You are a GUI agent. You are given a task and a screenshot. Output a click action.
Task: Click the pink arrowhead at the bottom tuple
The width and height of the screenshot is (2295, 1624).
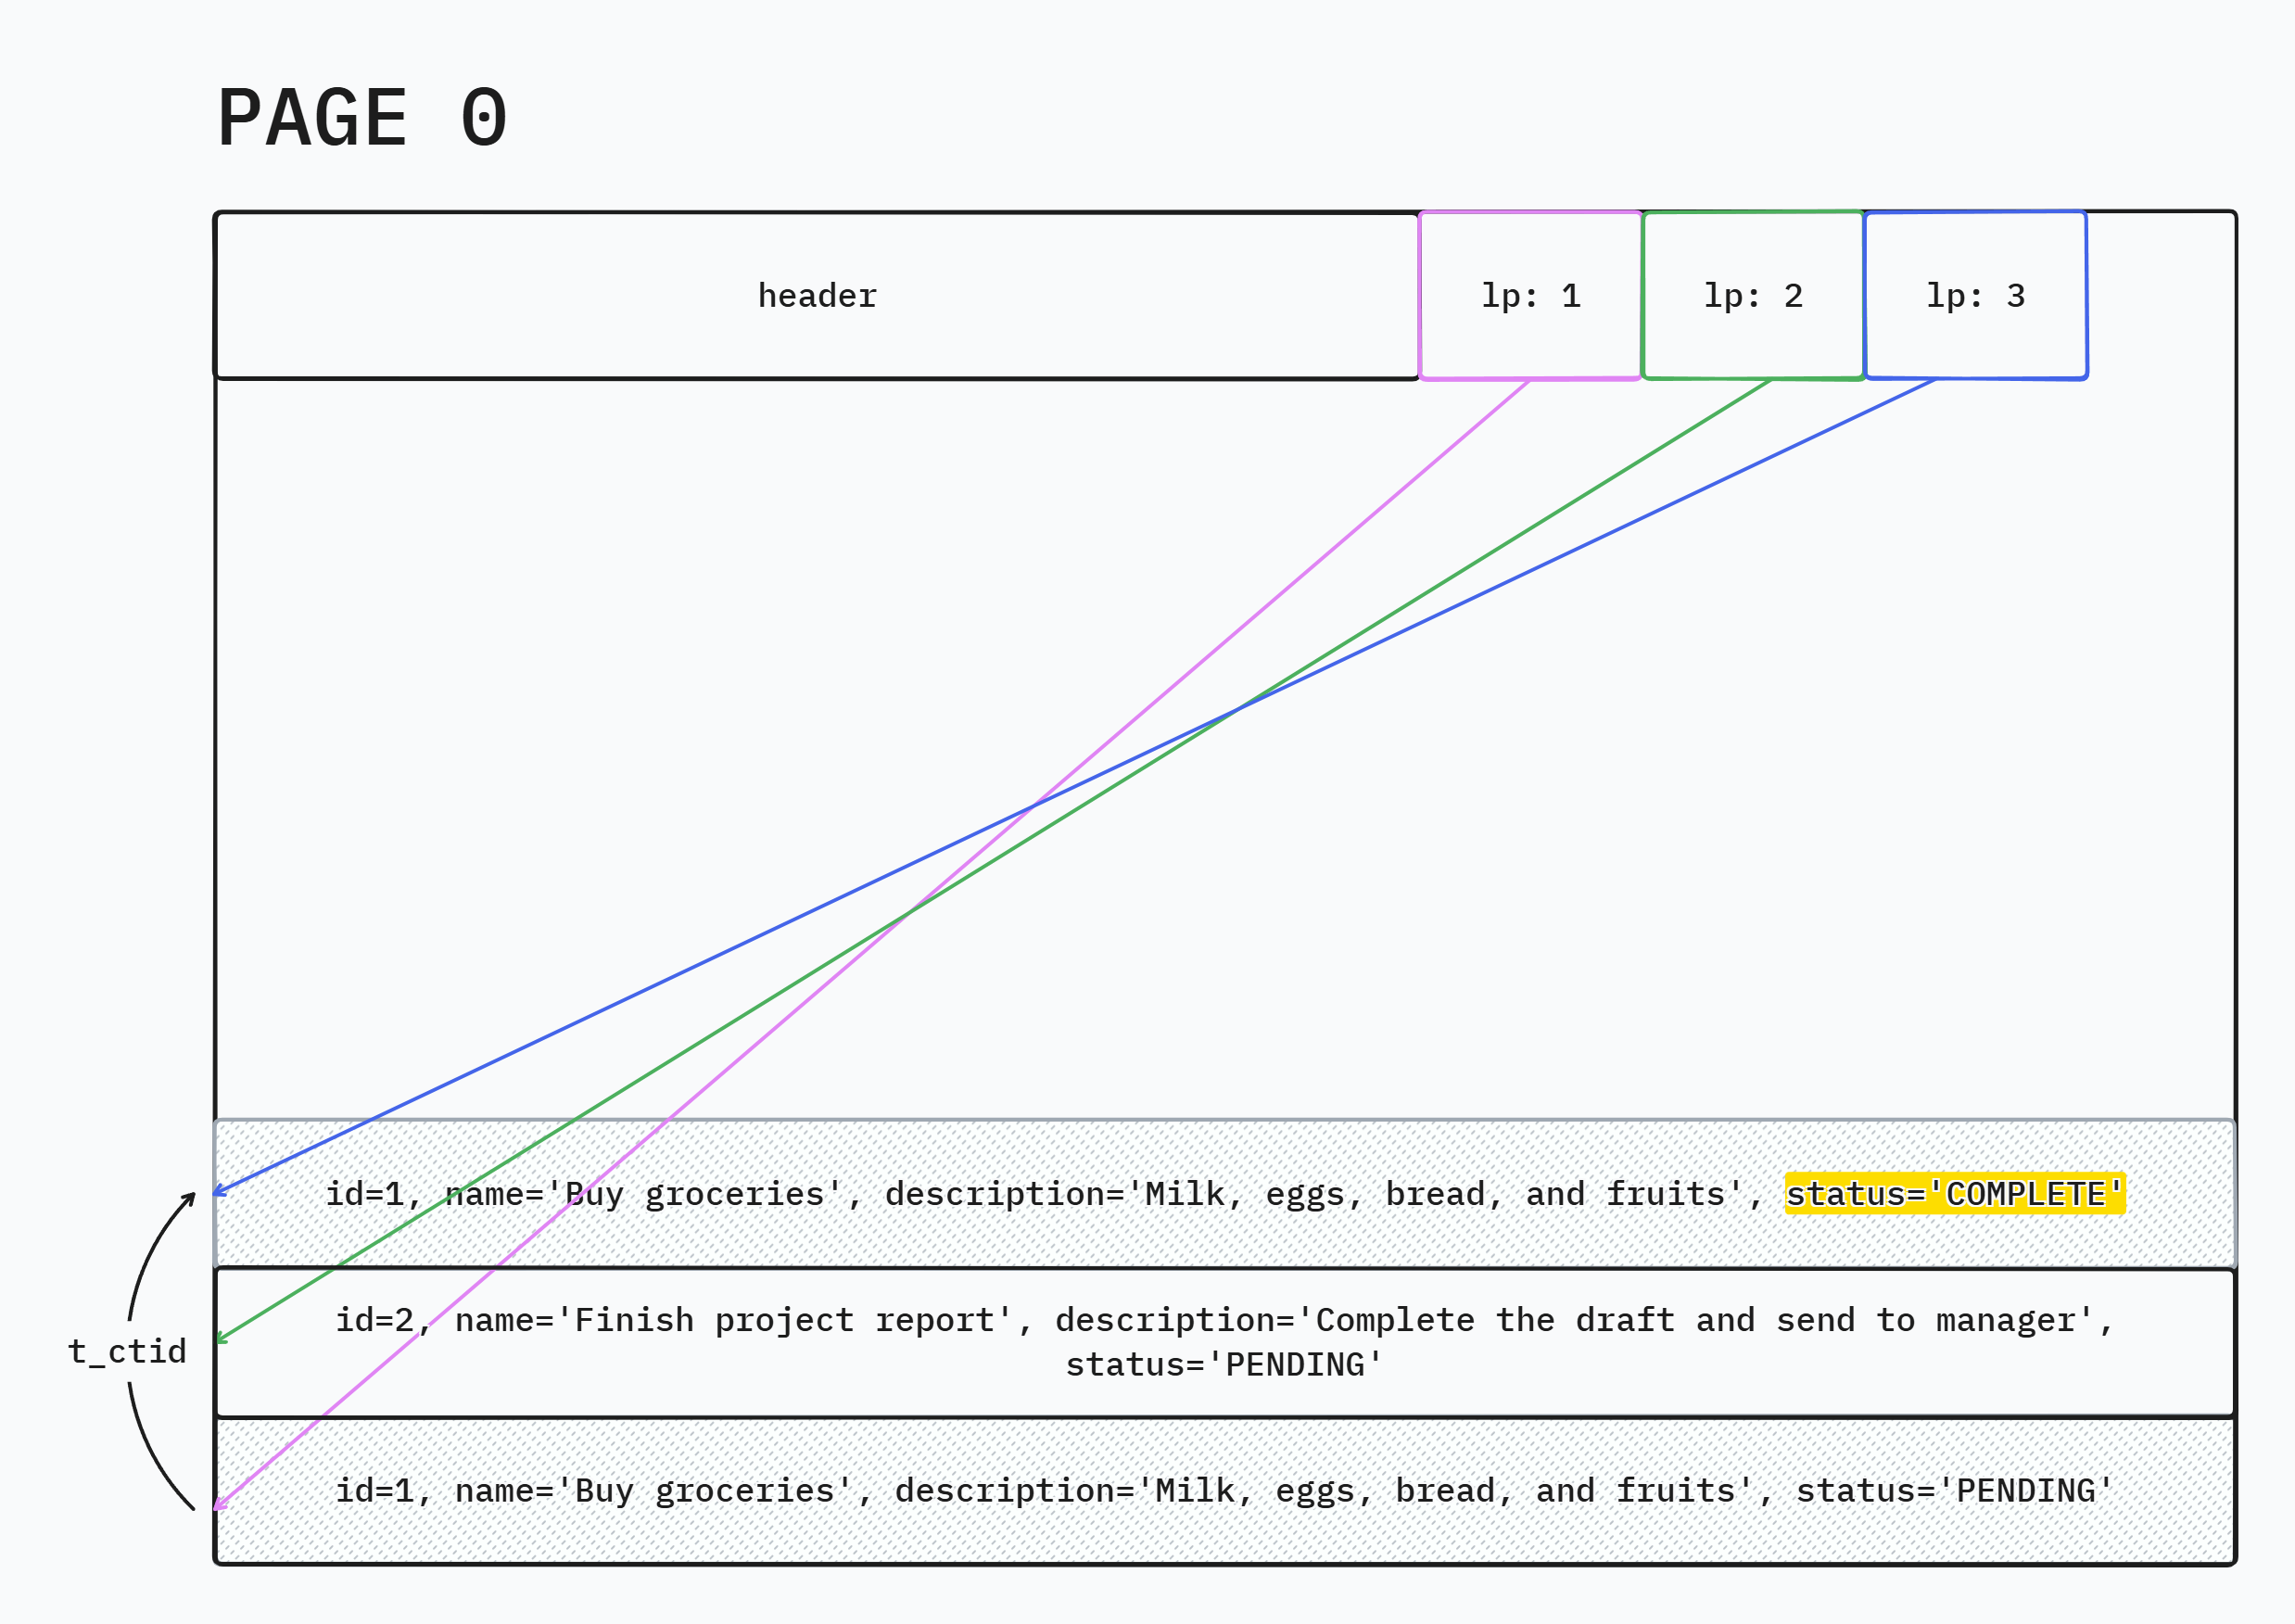click(x=219, y=1505)
